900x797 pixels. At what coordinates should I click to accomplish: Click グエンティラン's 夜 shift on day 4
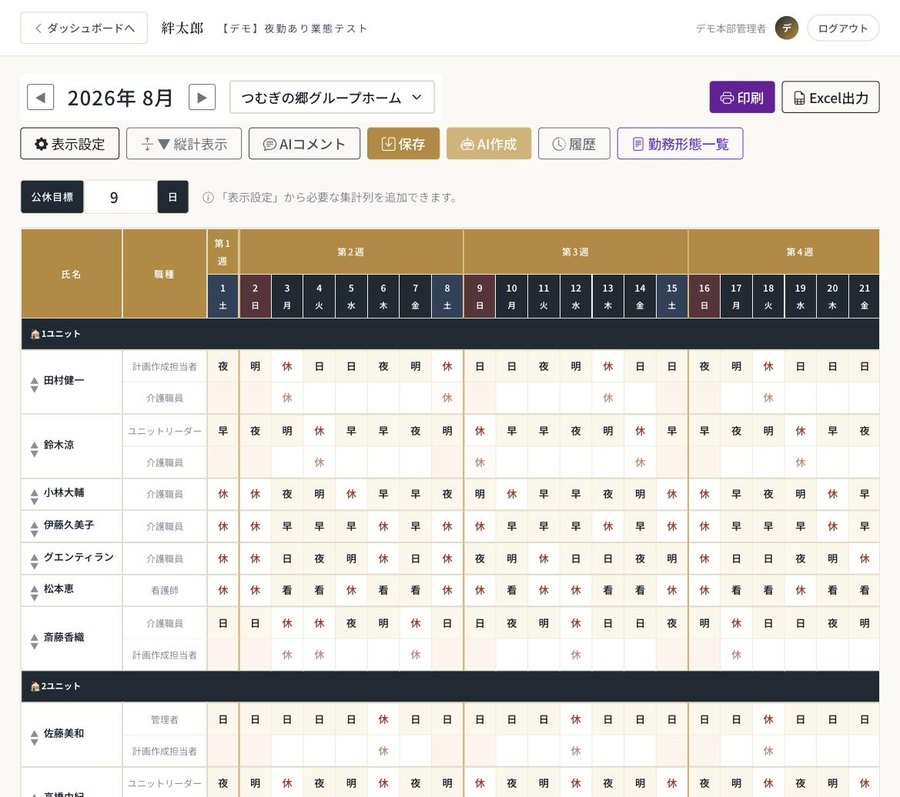pyautogui.click(x=319, y=558)
